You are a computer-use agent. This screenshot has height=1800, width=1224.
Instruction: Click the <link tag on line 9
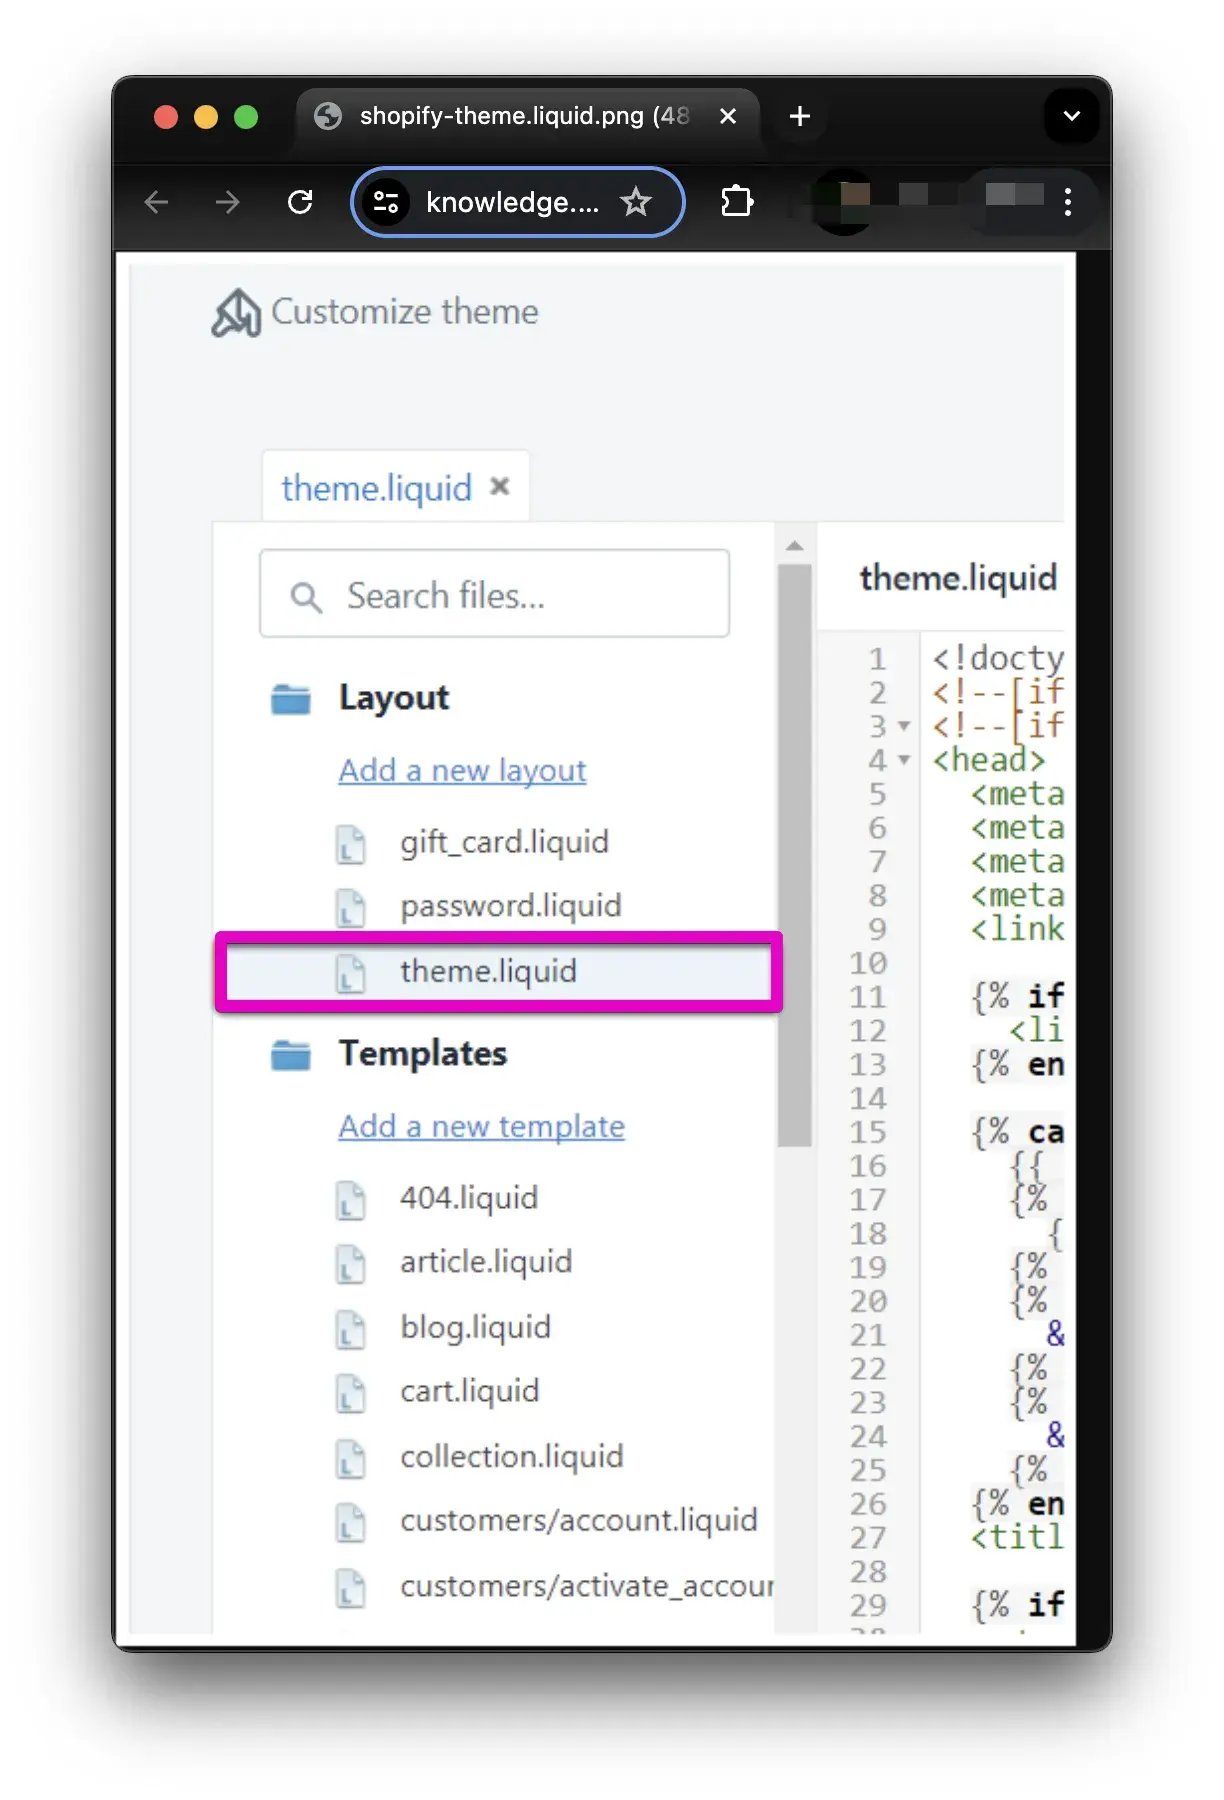(1017, 929)
